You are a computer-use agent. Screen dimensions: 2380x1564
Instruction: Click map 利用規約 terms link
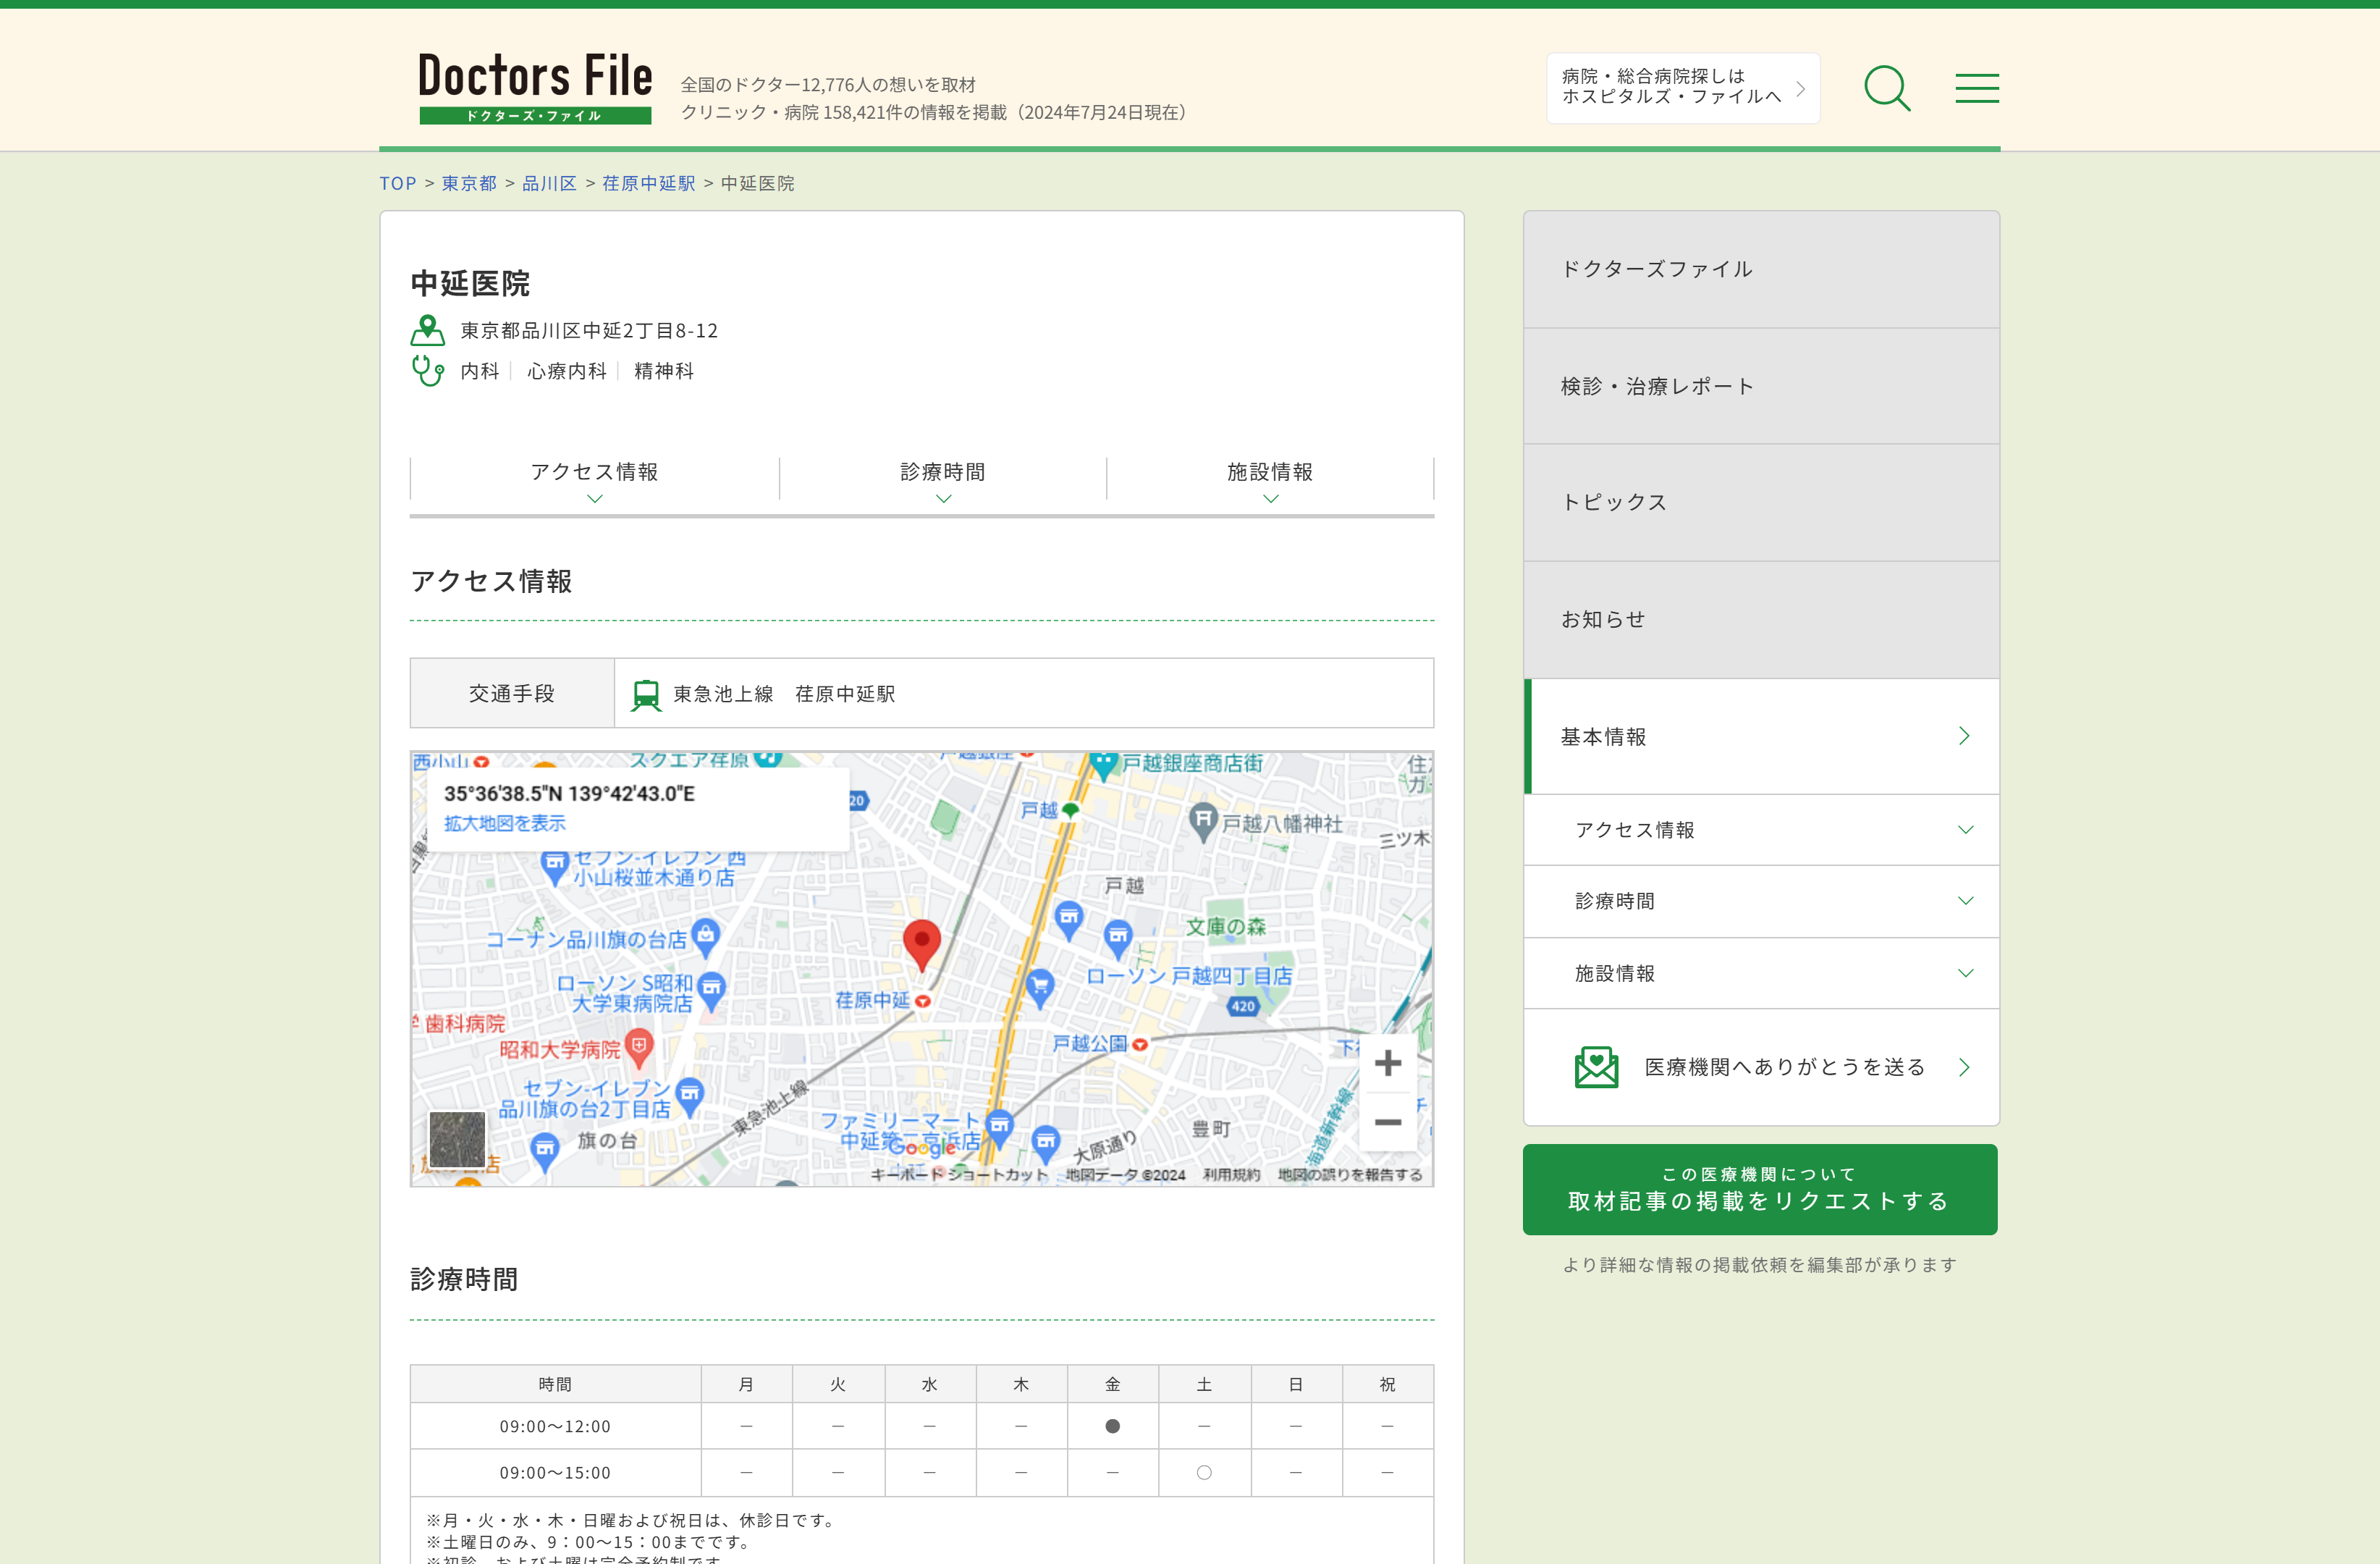[1232, 1174]
